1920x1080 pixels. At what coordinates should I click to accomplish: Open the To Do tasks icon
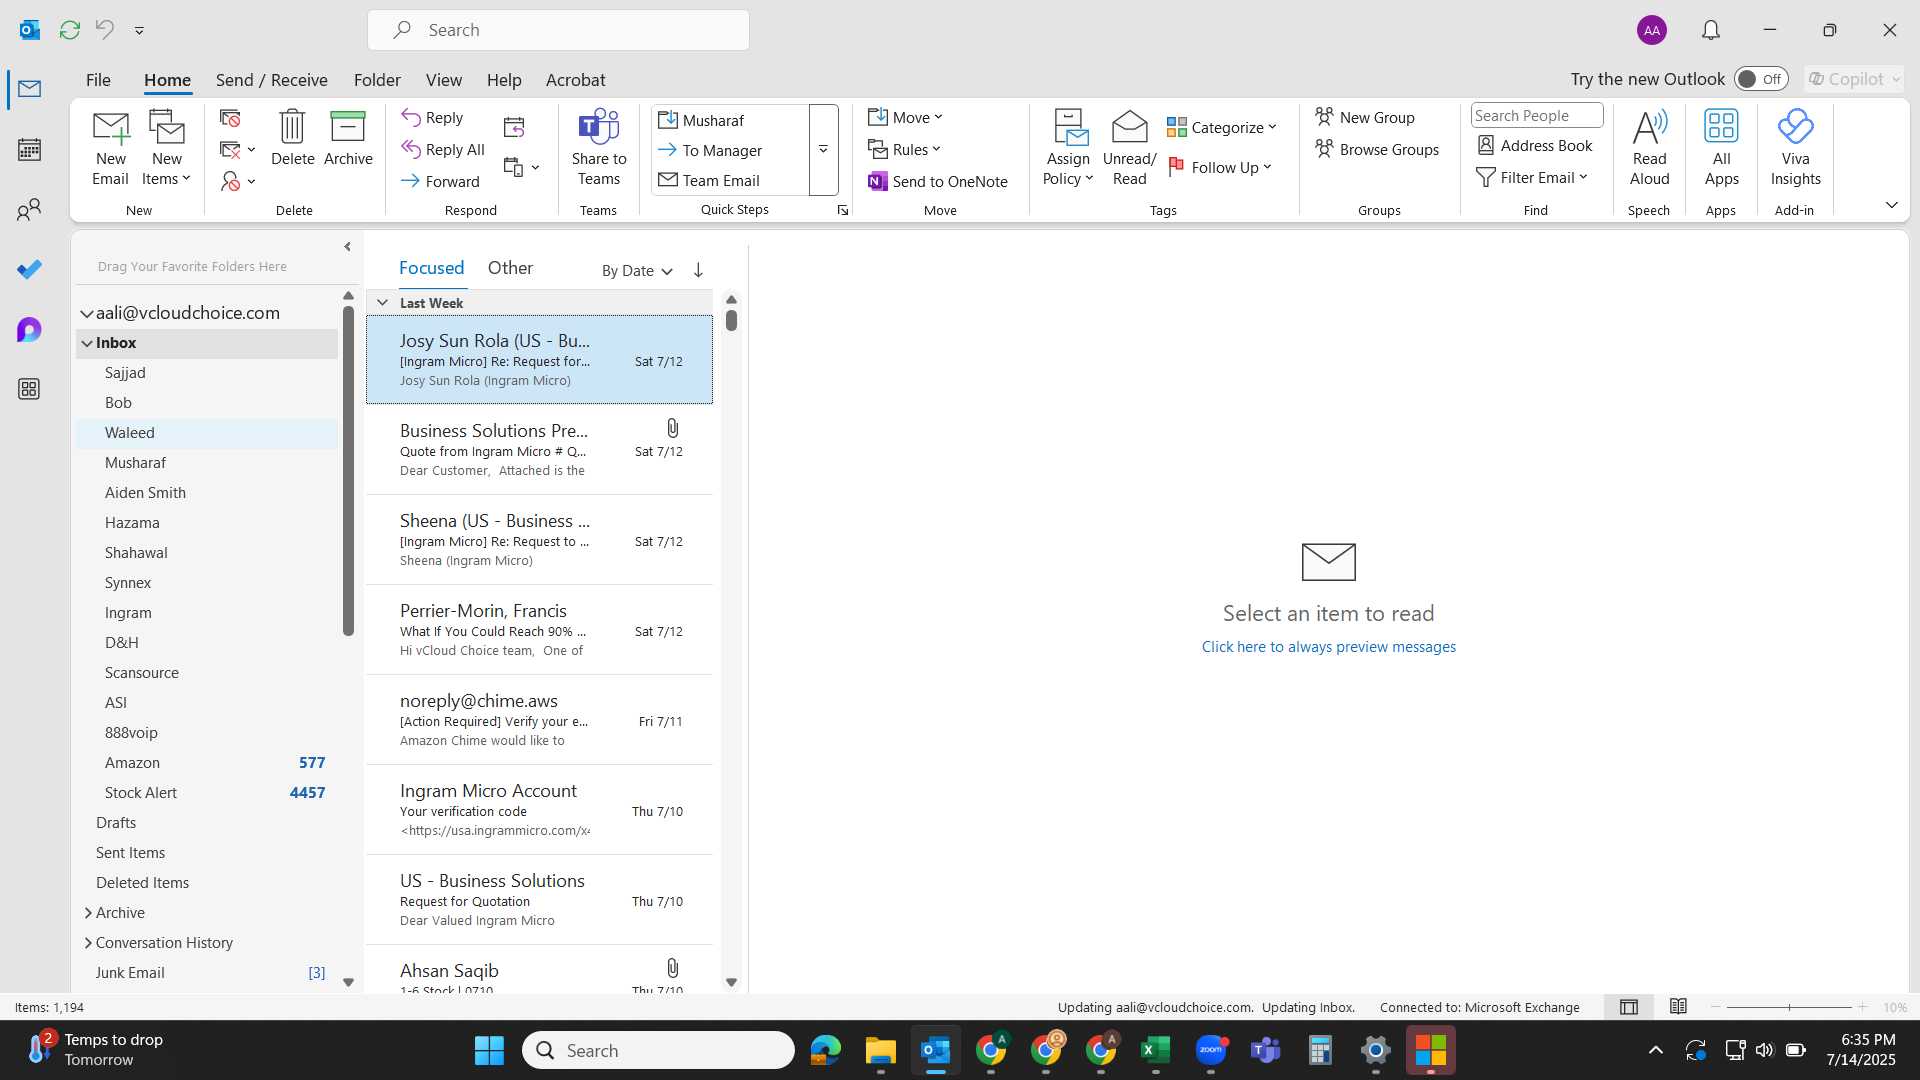point(29,269)
